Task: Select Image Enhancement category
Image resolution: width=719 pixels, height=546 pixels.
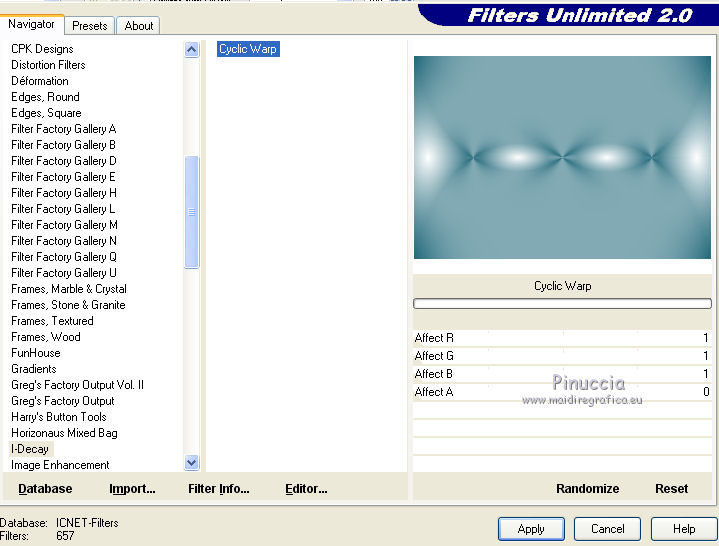Action: (60, 465)
